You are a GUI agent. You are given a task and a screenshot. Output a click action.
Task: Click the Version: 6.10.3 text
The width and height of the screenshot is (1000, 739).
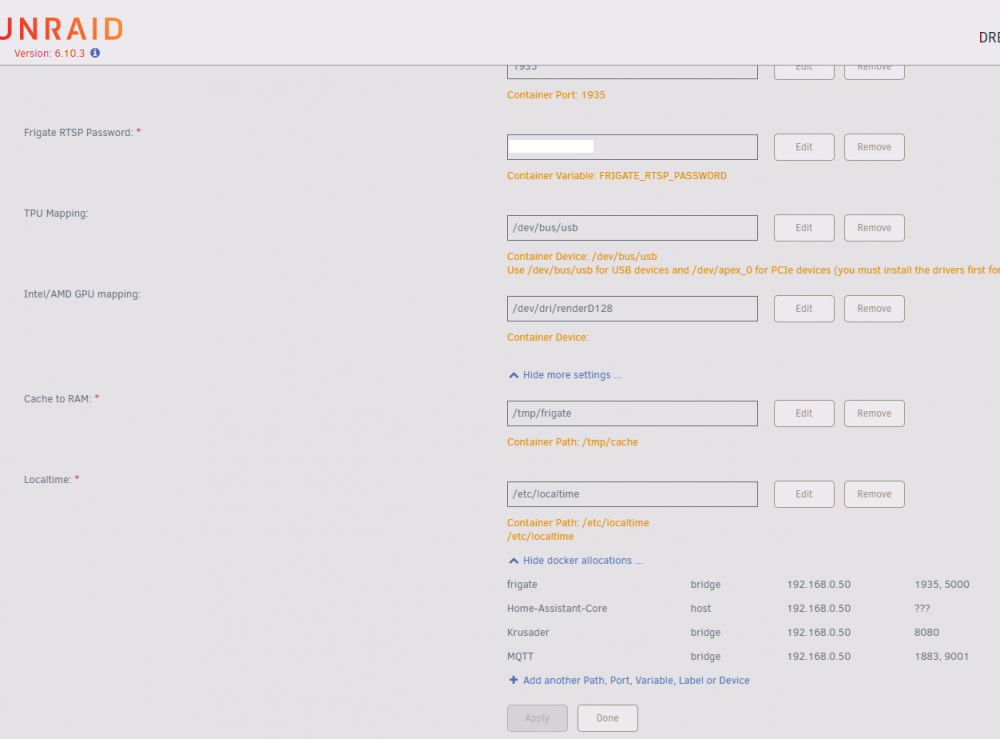[49, 54]
